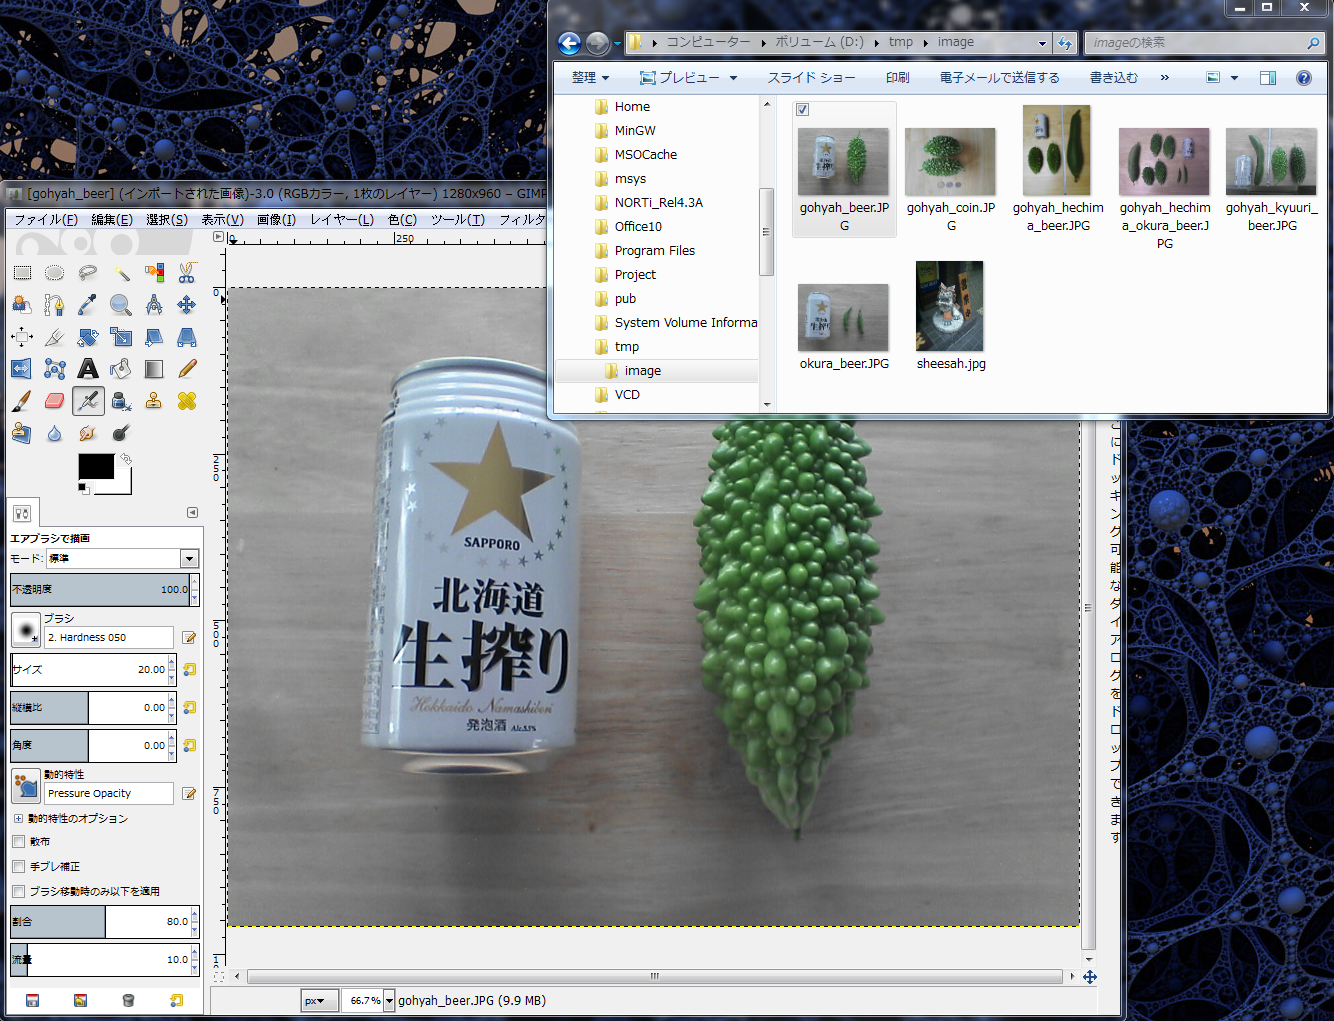This screenshot has width=1334, height=1021.
Task: Select the Free Select lasso tool
Action: [88, 272]
